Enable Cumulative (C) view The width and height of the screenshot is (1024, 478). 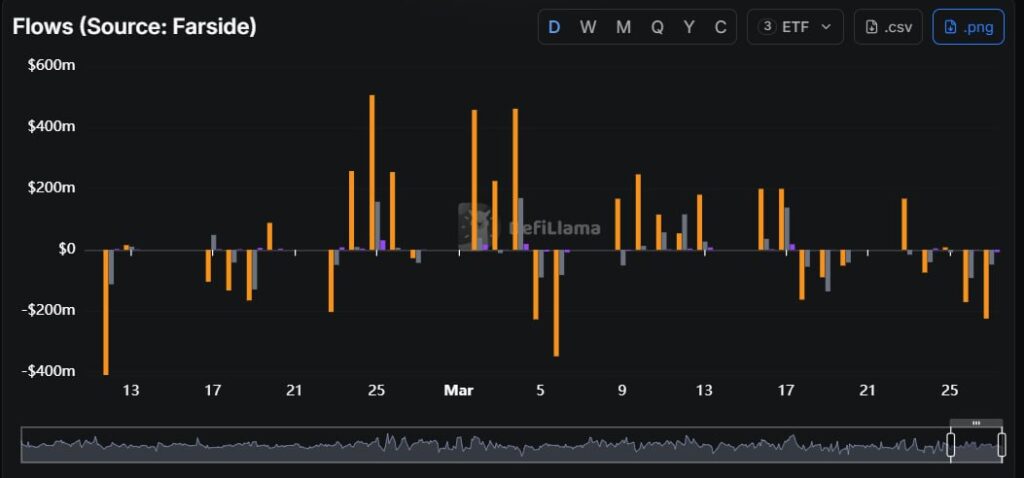720,27
